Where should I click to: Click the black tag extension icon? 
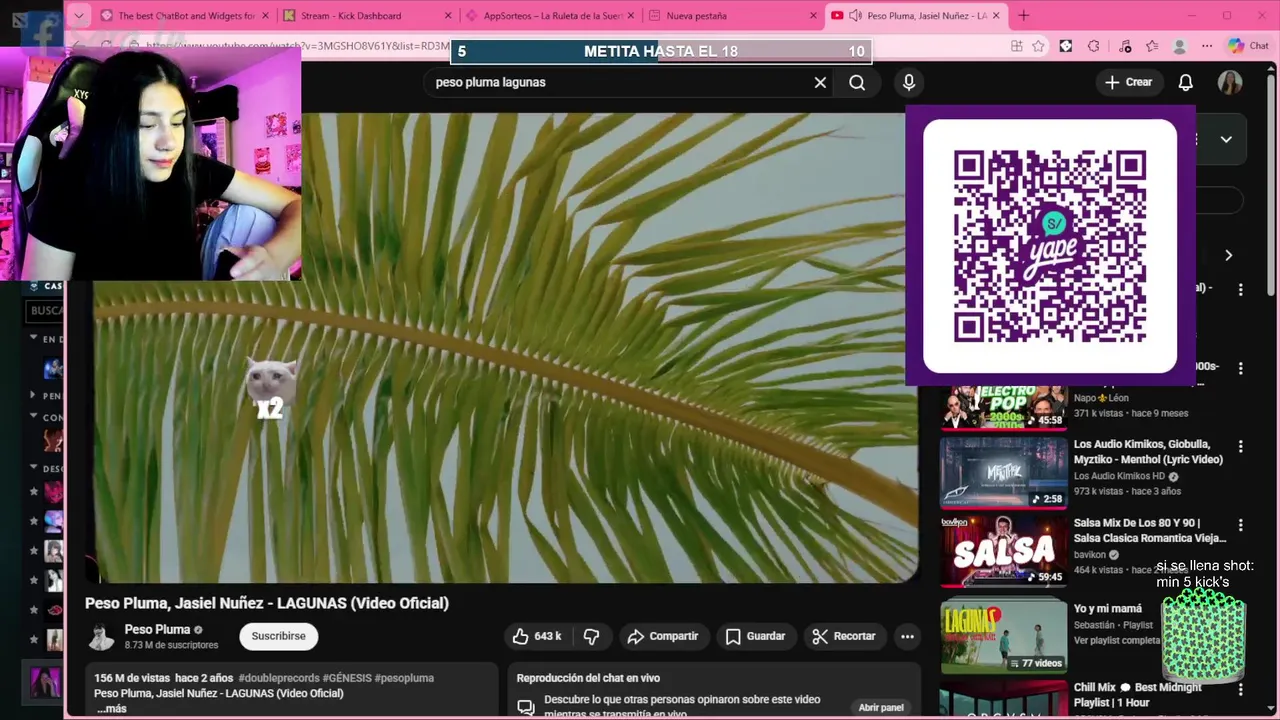pos(1065,46)
